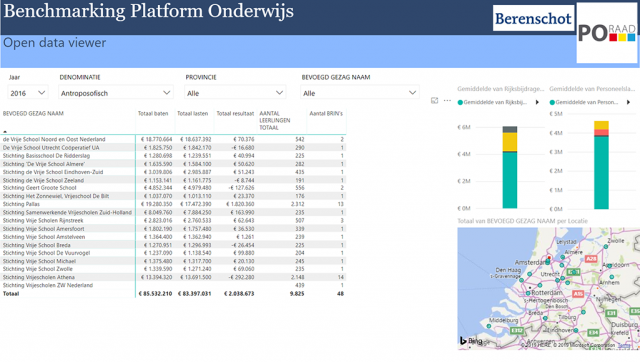Select row 'De Vrije School Utrecht Coöperatief UA'
This screenshot has width=640, height=362.
(x=173, y=147)
